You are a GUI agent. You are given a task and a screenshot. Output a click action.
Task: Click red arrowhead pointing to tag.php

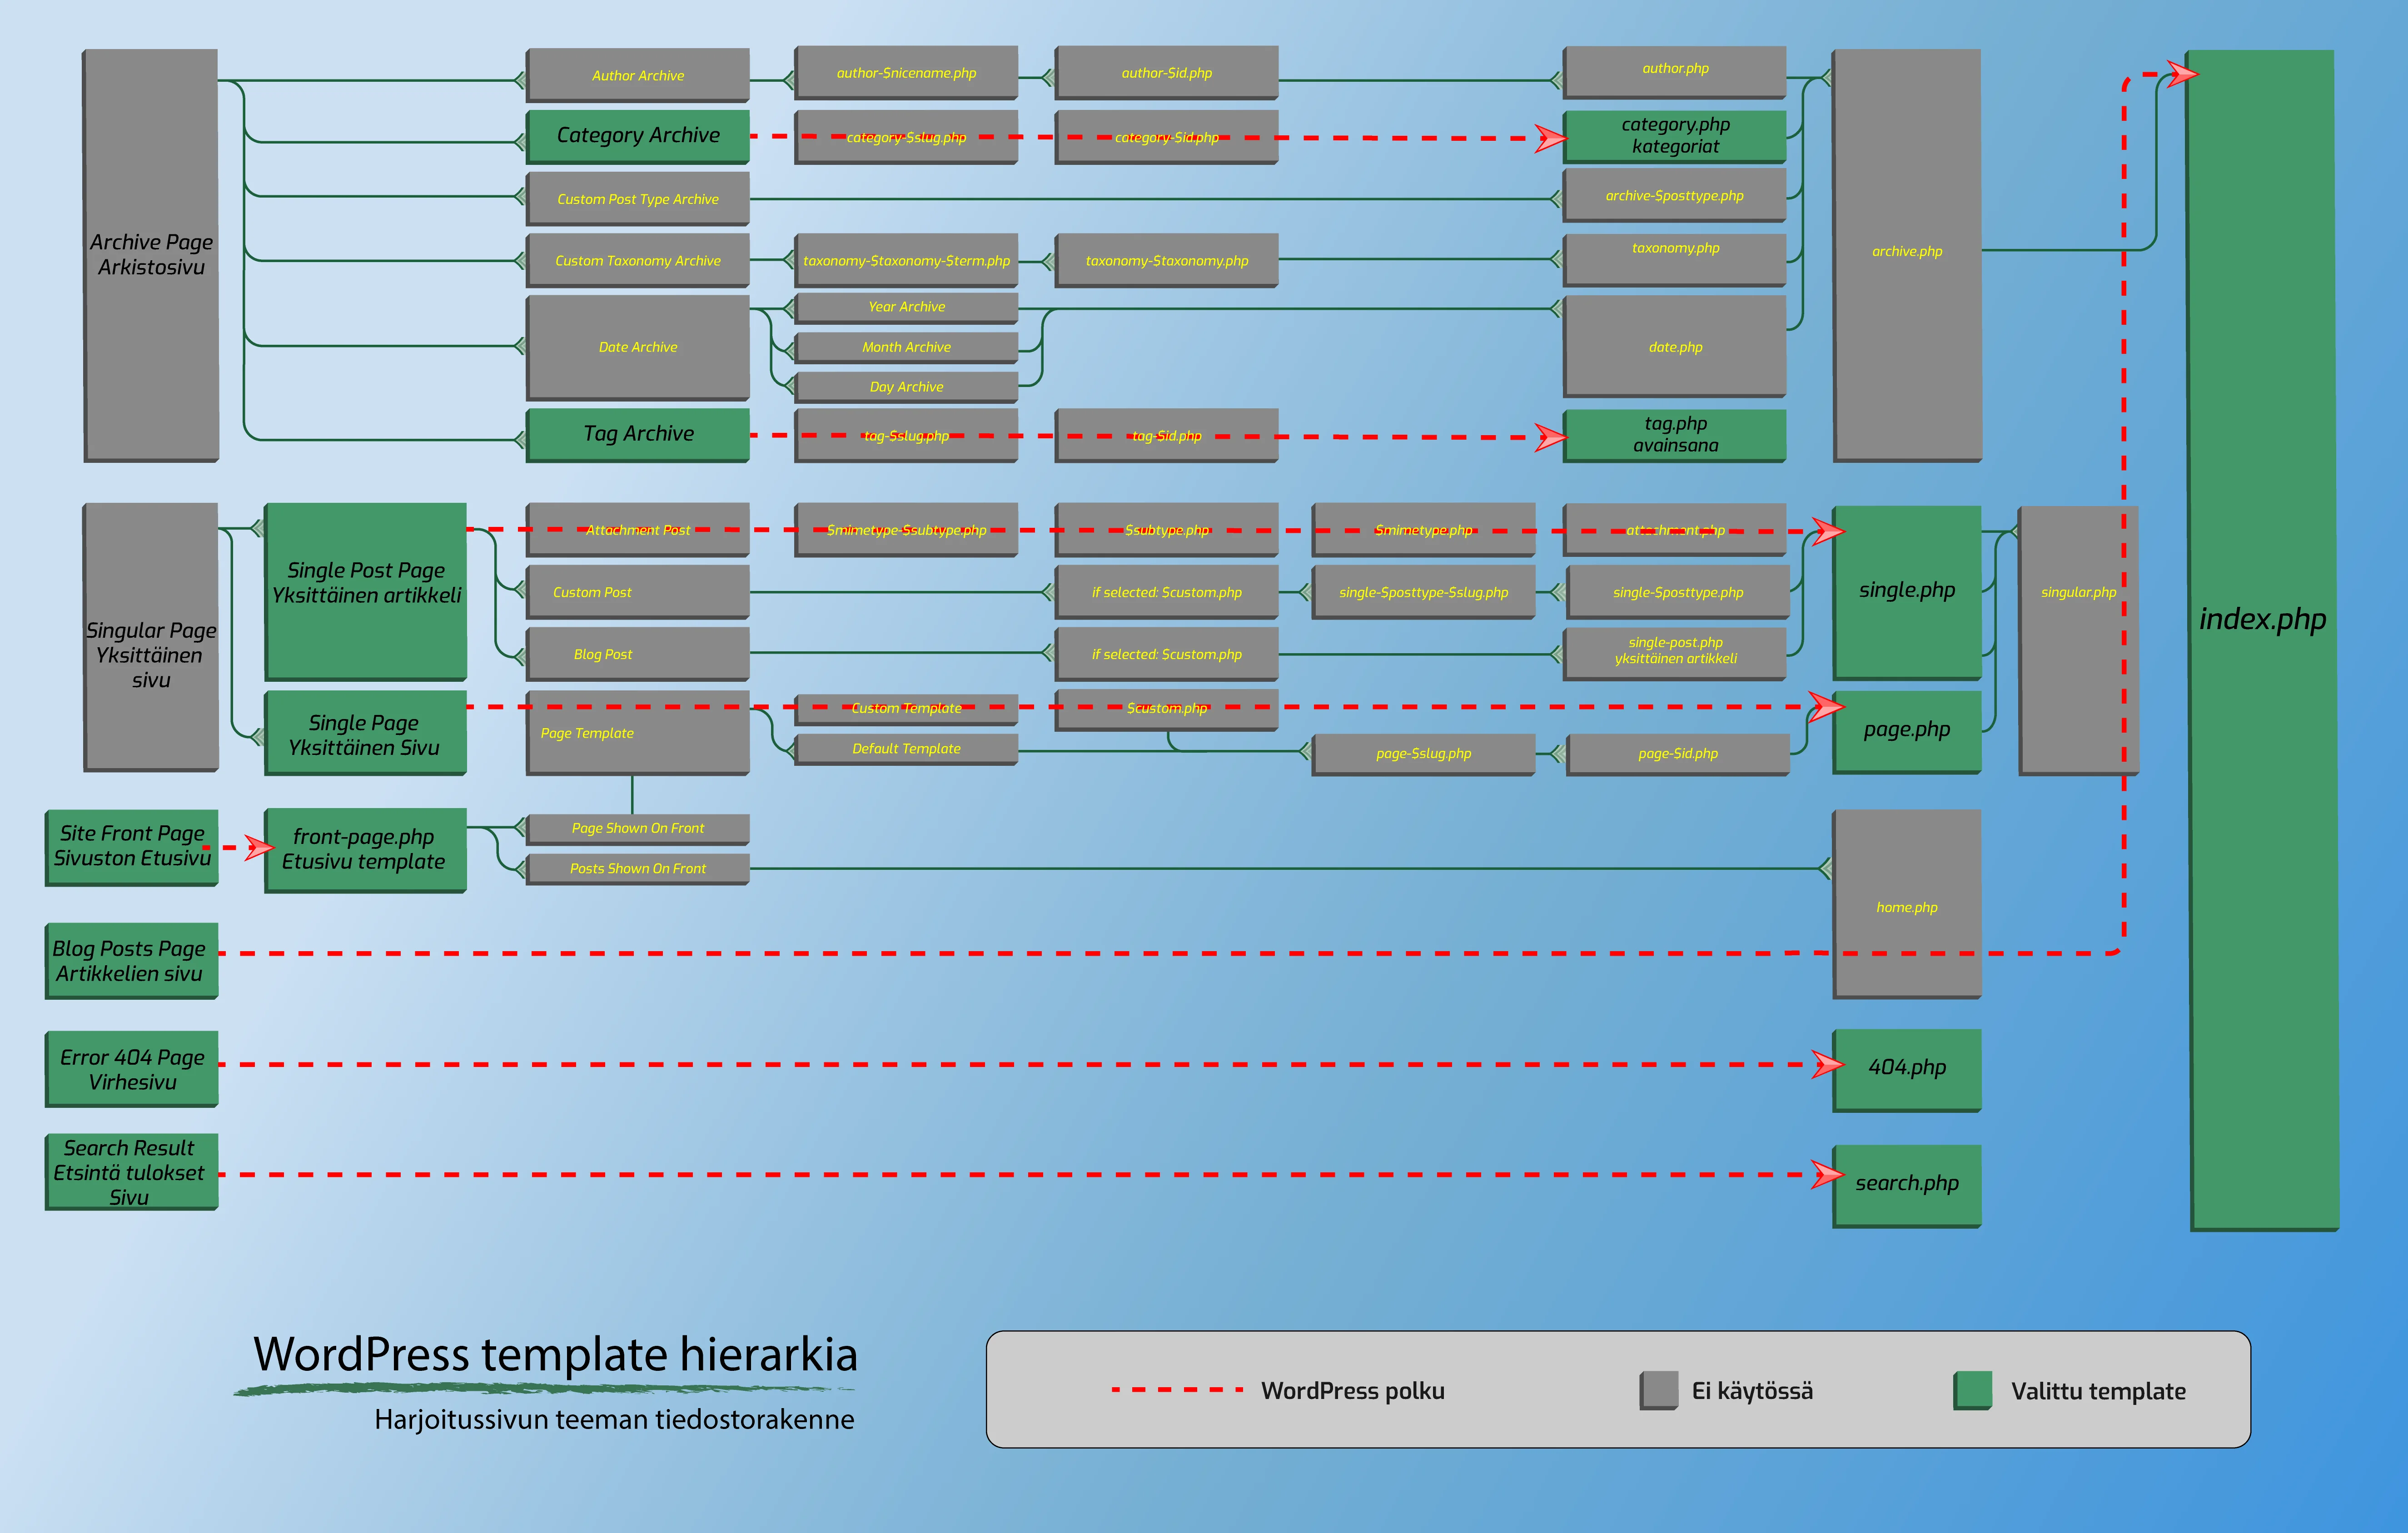pos(1550,437)
